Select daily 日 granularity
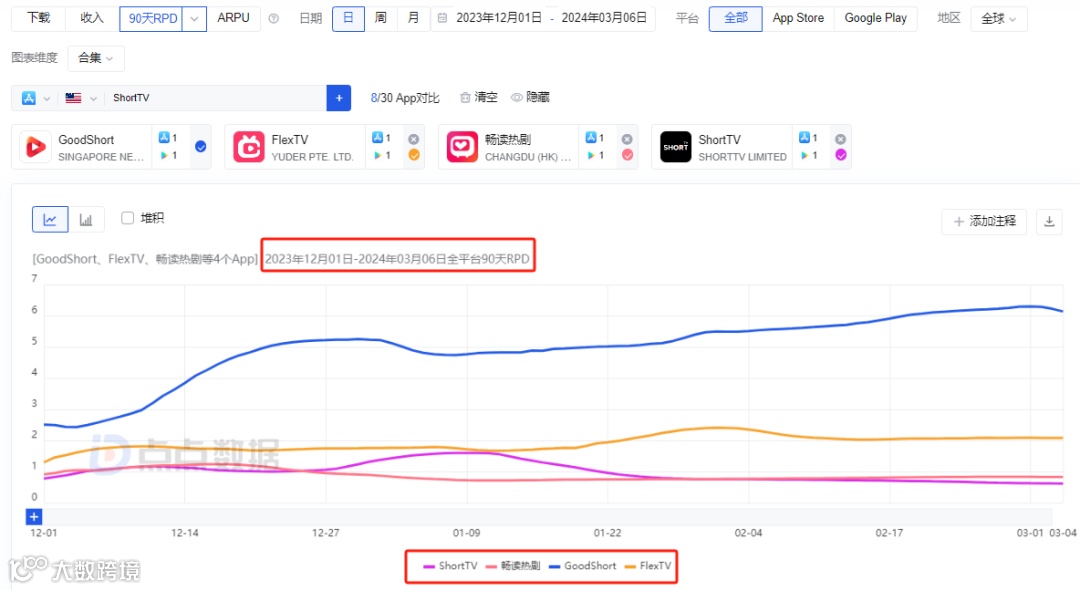This screenshot has width=1080, height=590. click(x=348, y=18)
